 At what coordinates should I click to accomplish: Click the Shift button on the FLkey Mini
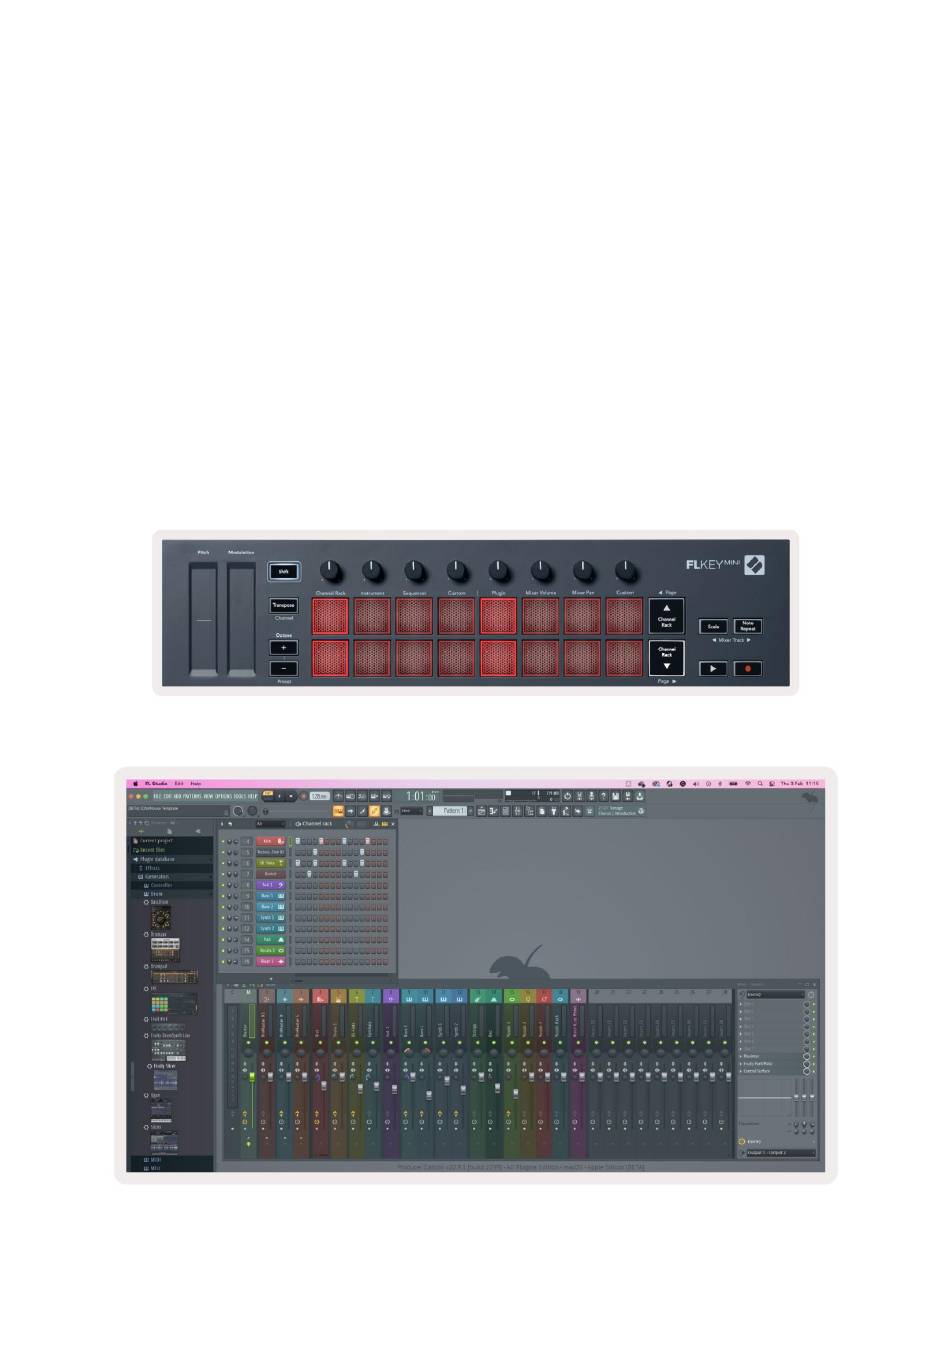coord(283,572)
